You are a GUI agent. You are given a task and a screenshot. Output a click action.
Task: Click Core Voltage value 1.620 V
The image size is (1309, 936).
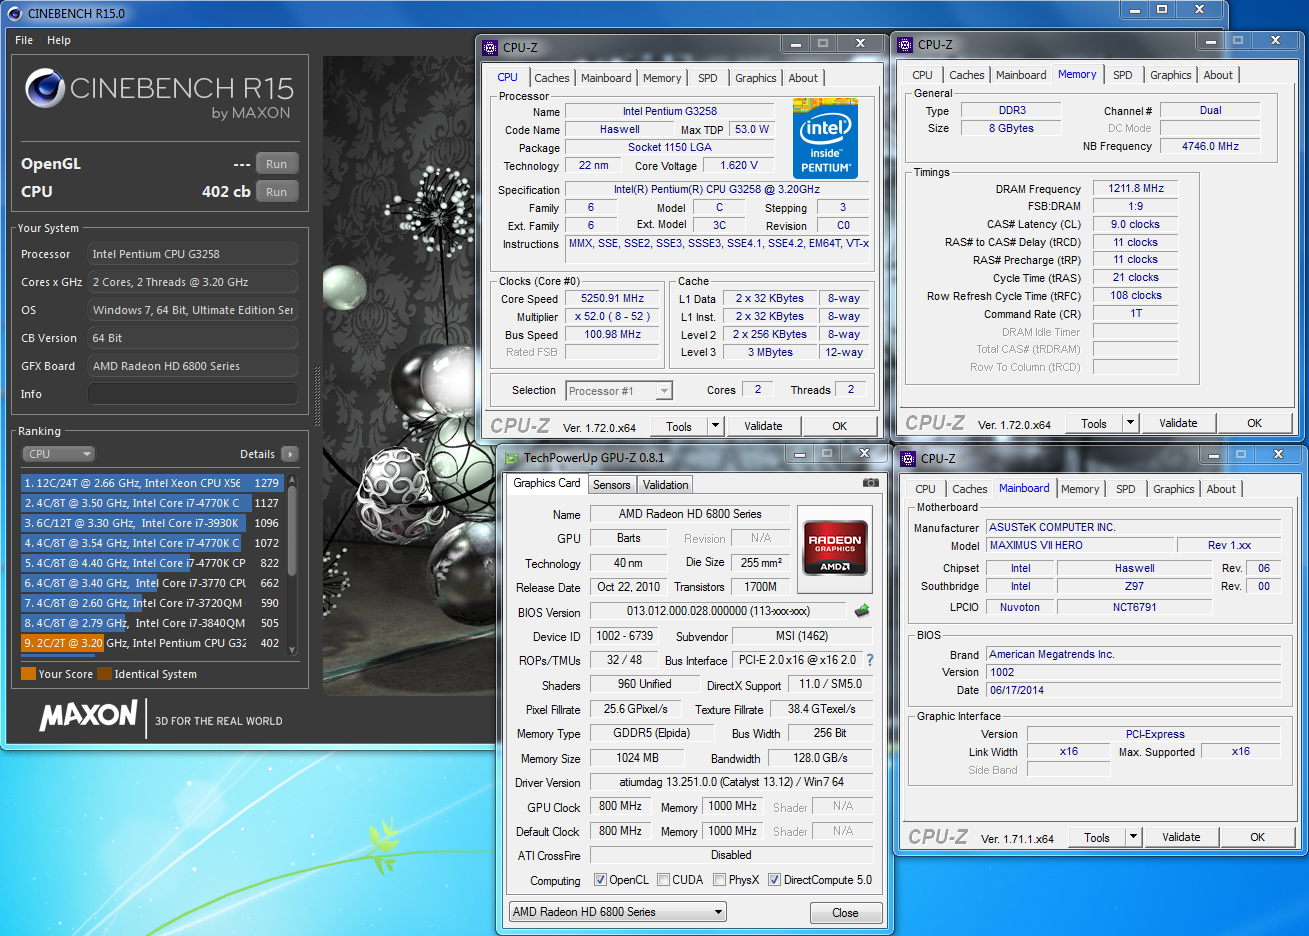click(x=739, y=165)
